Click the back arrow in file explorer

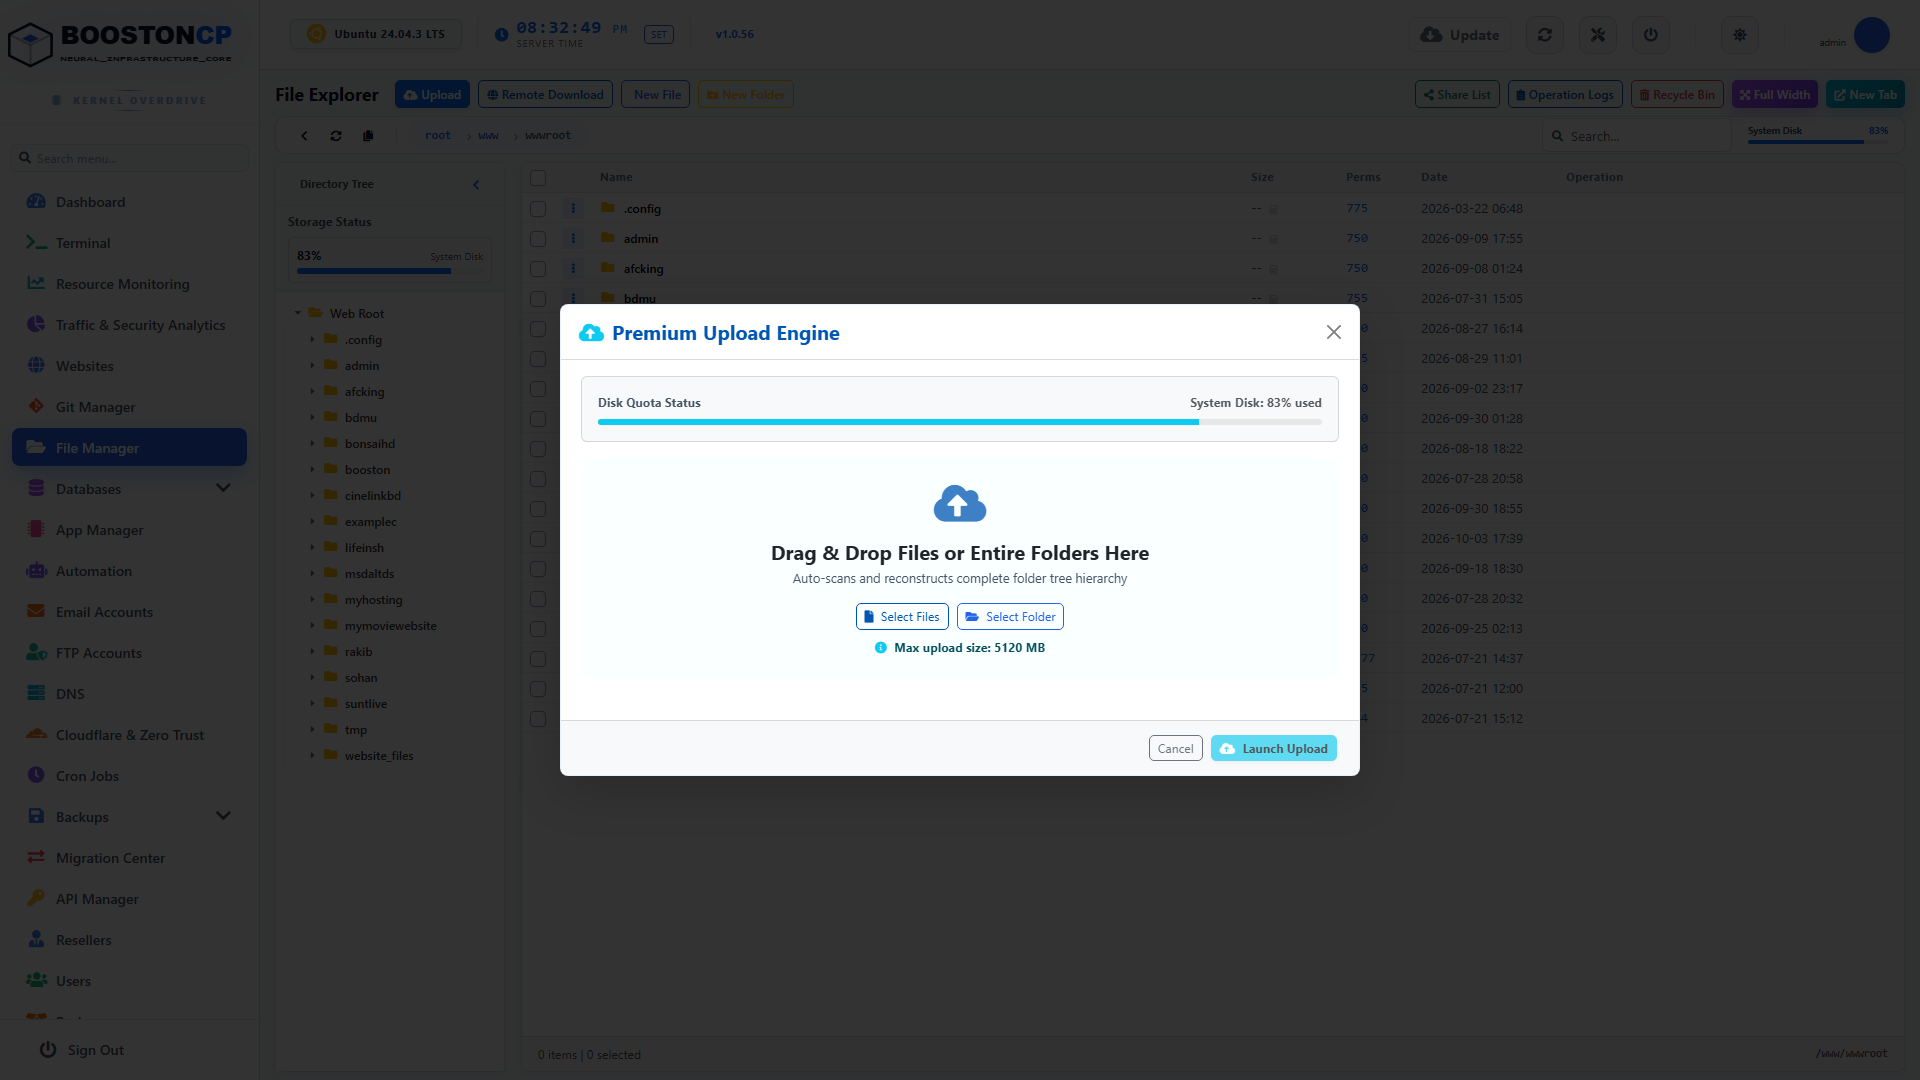[x=304, y=136]
